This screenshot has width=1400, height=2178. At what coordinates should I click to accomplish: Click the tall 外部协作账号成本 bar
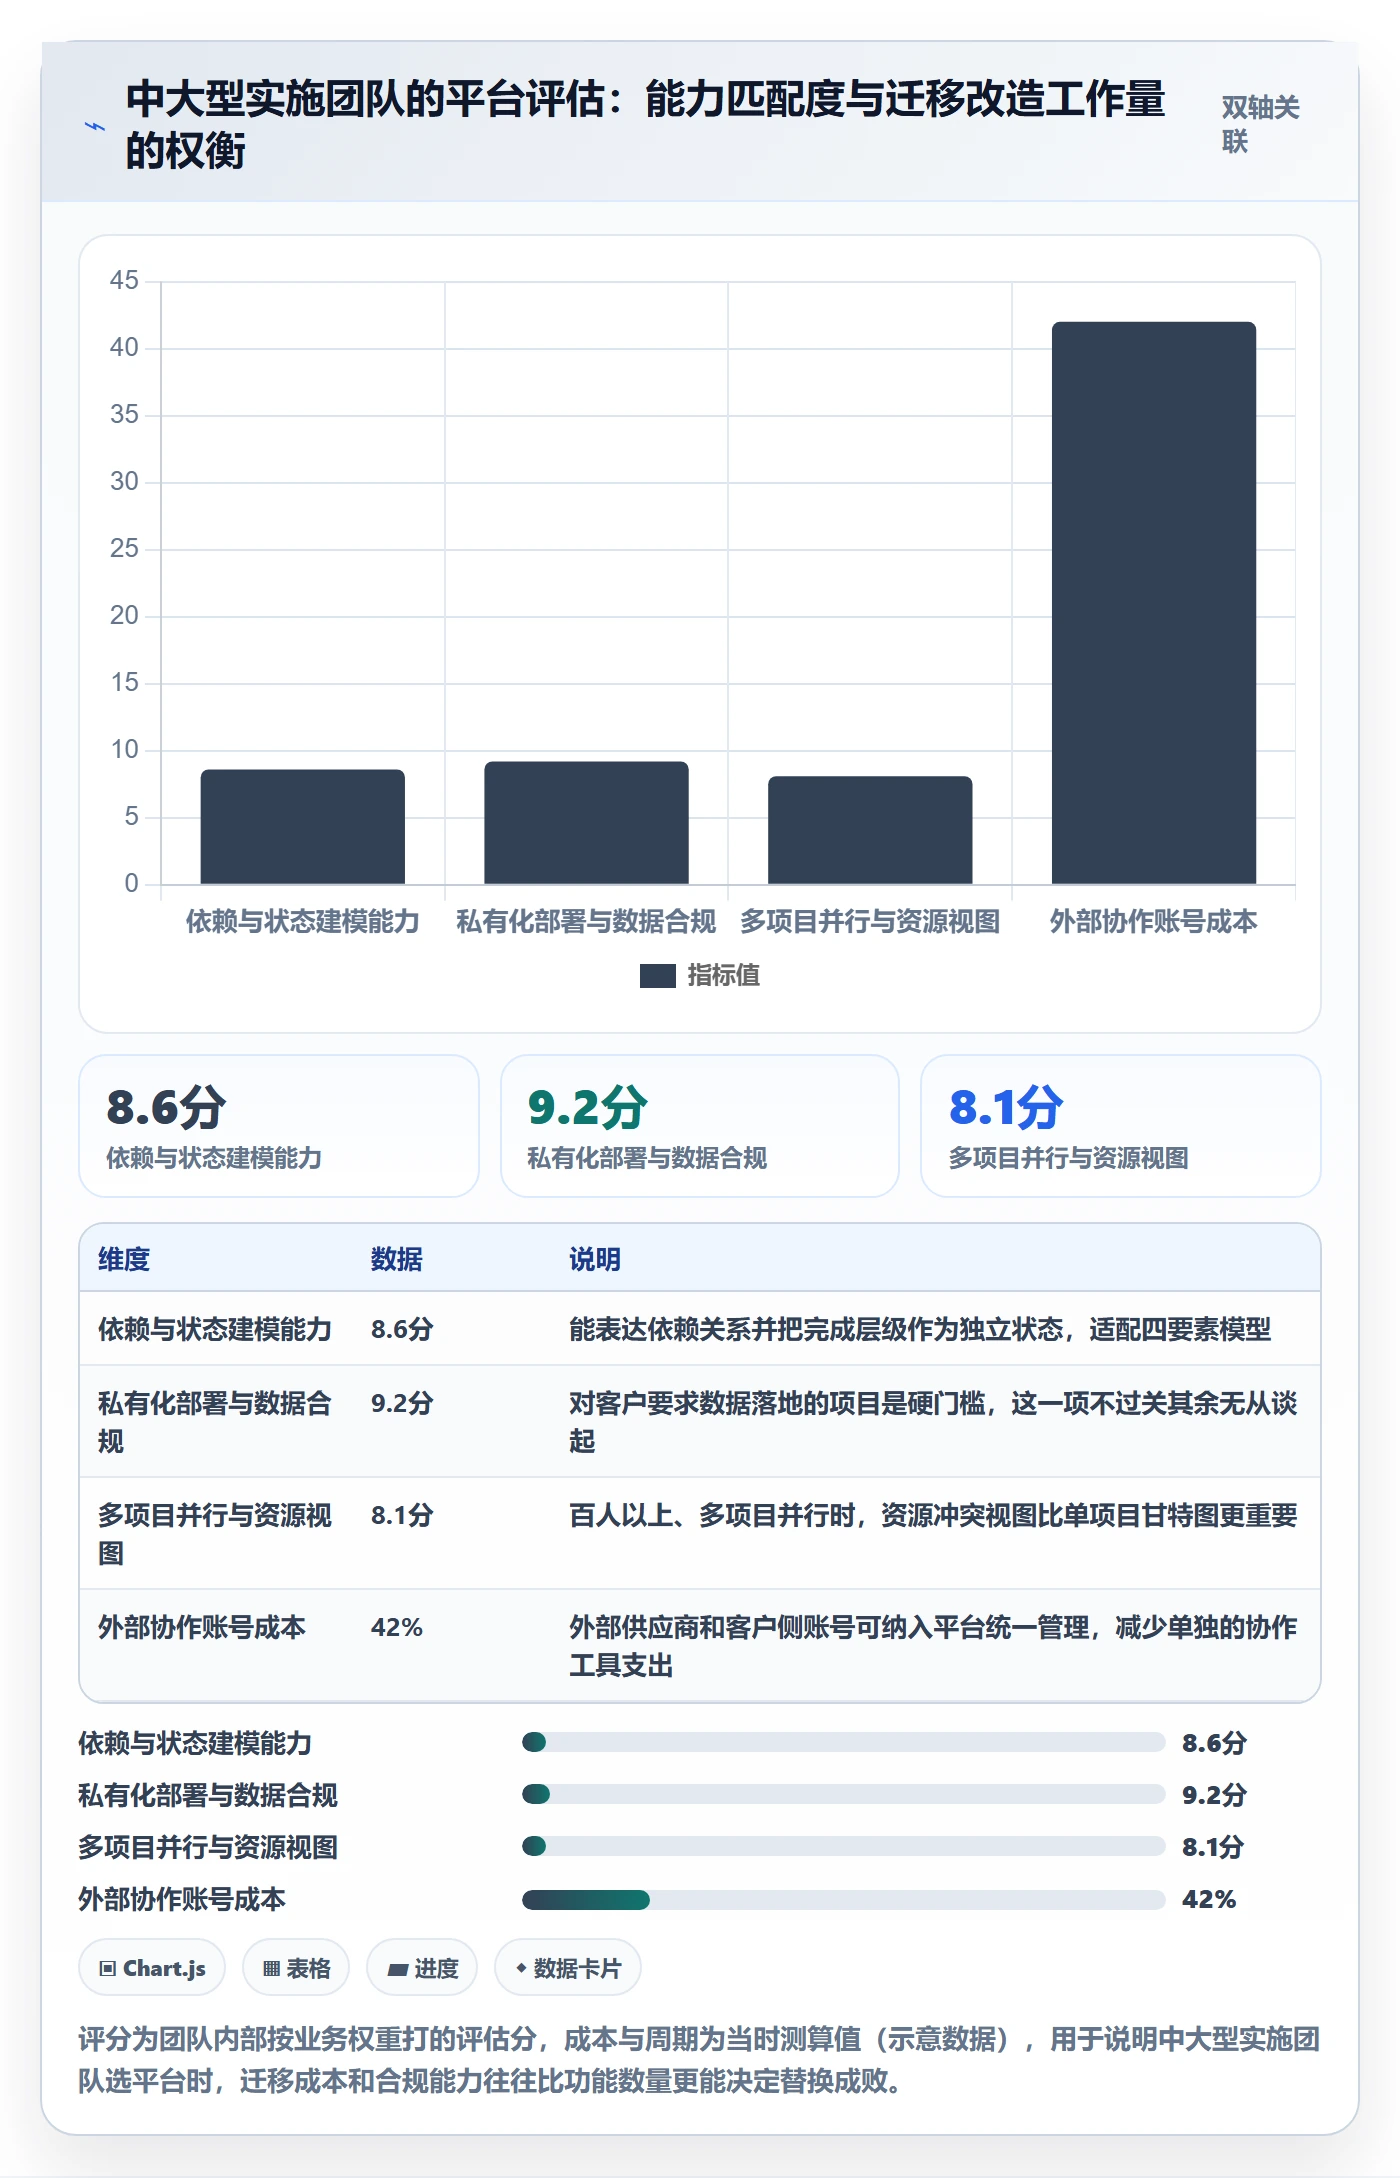pos(1154,603)
